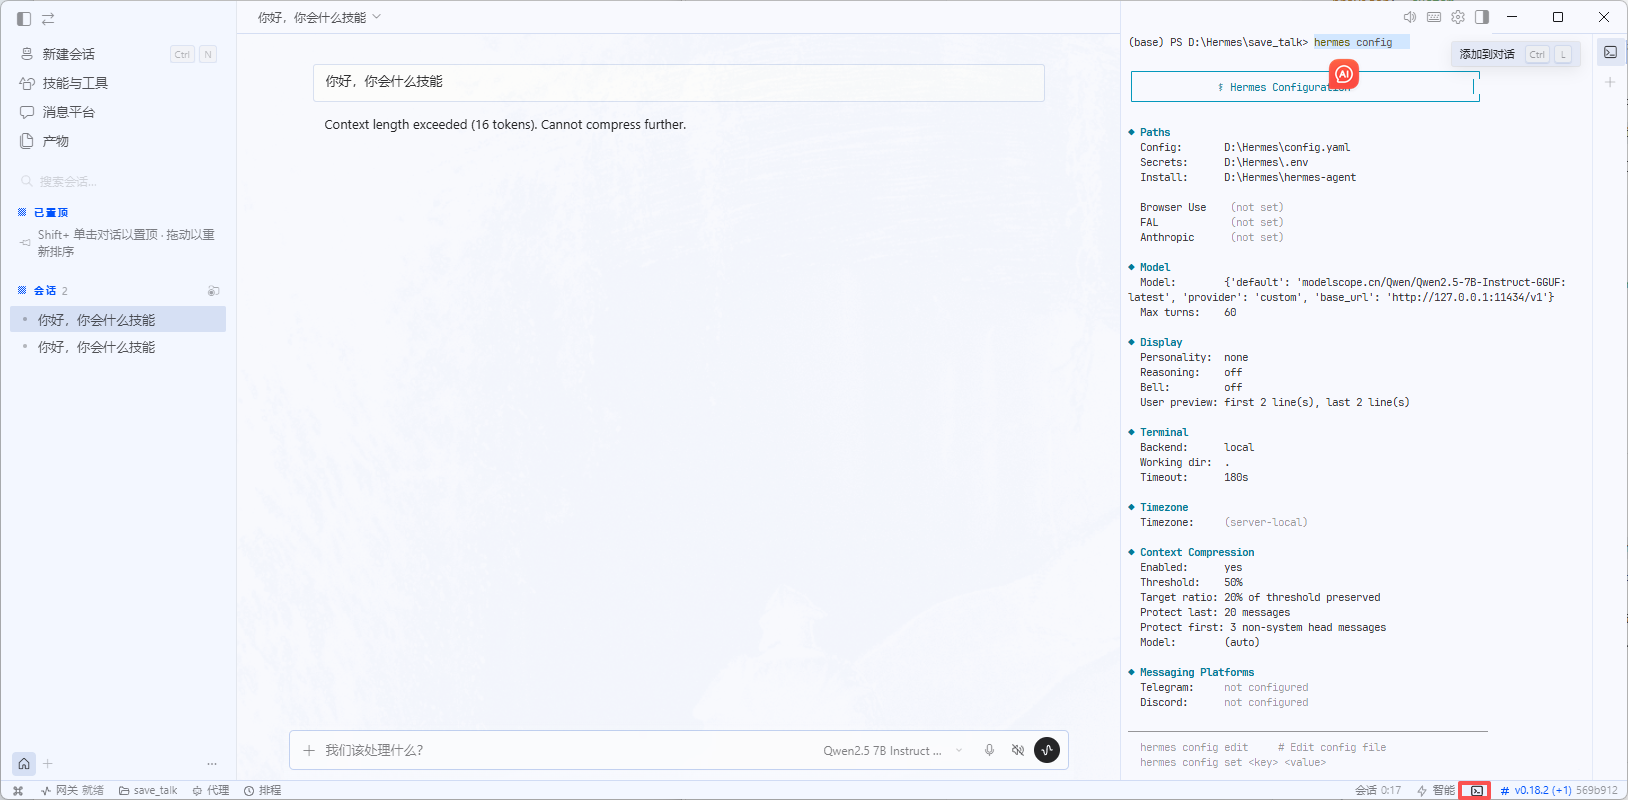Open the three-dot menu at sidebar bottom
This screenshot has height=800, width=1628.
tap(211, 763)
